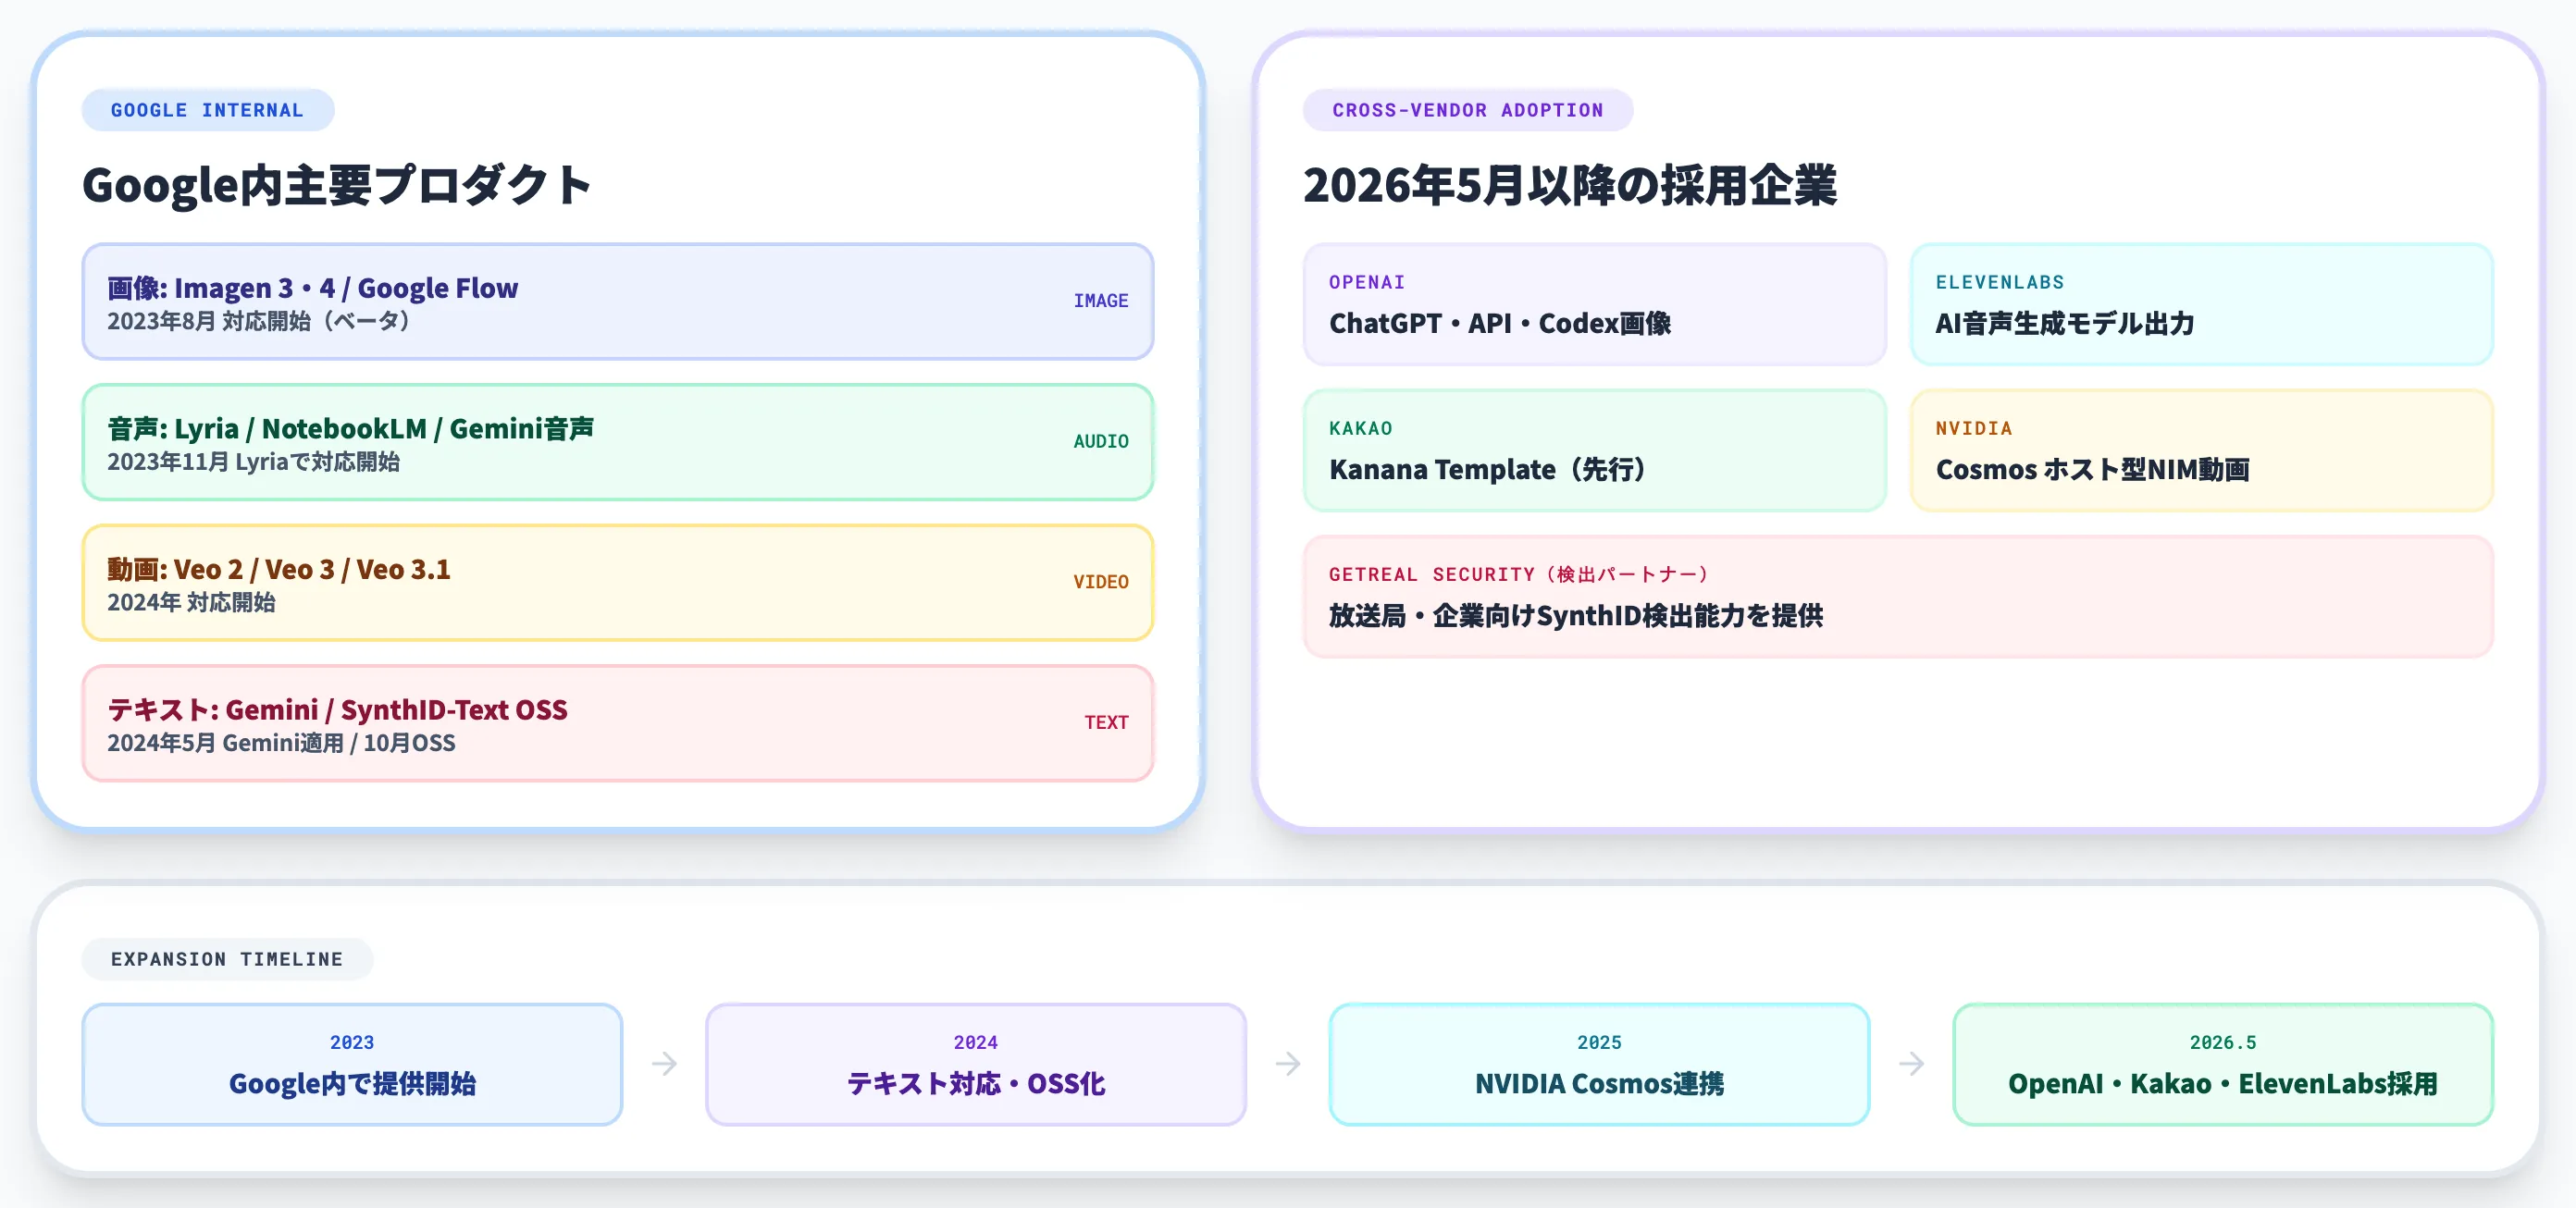Click text 2024年5月 Gemini適用 / 10月OSS

point(281,743)
